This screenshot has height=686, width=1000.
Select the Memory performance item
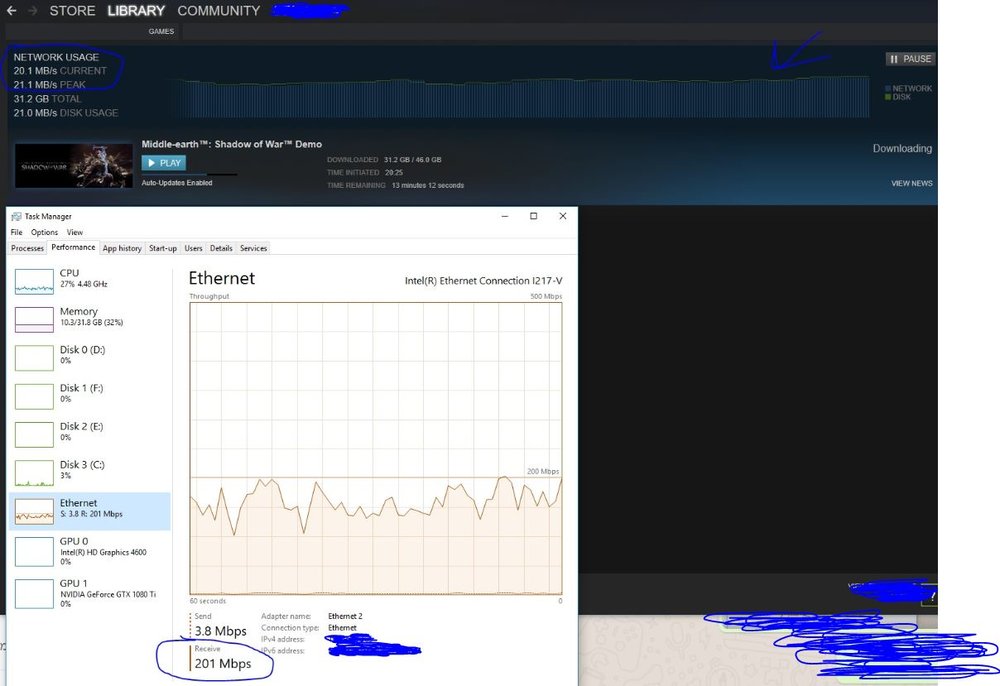tap(90, 319)
